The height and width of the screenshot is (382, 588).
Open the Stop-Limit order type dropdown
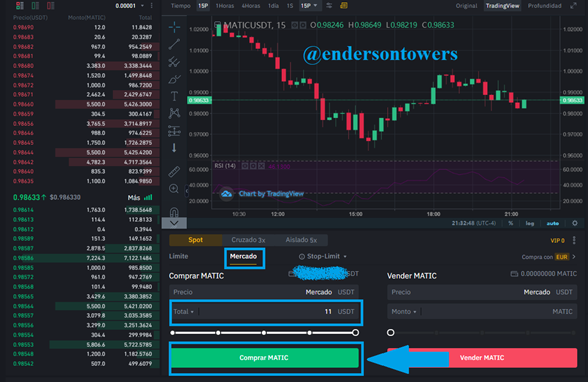322,256
